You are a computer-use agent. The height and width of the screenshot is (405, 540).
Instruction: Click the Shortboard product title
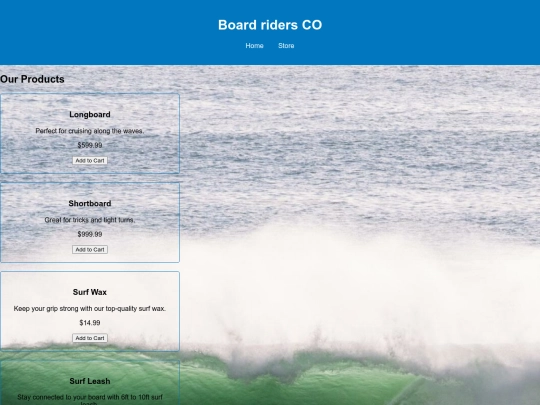[x=90, y=204]
